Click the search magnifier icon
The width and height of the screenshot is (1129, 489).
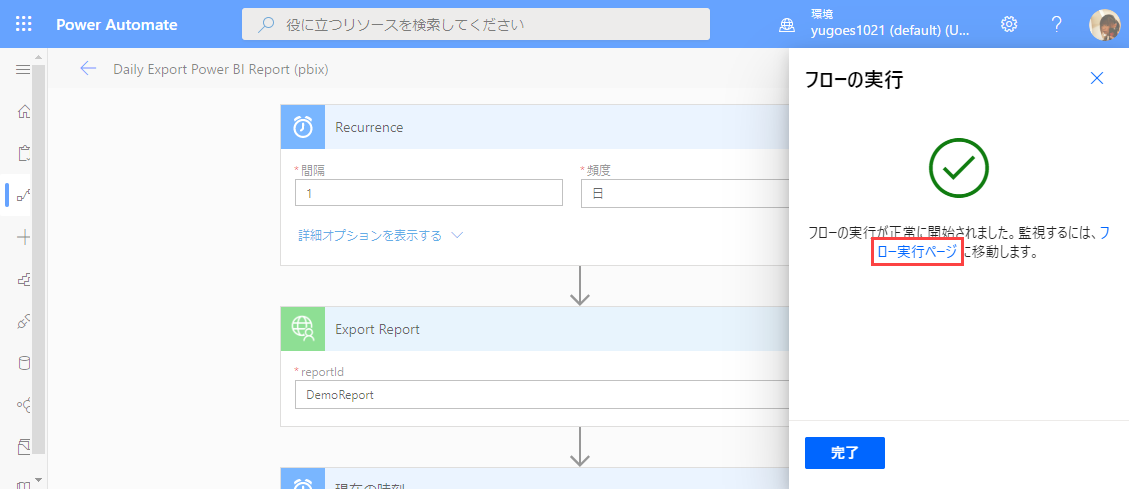pos(266,24)
